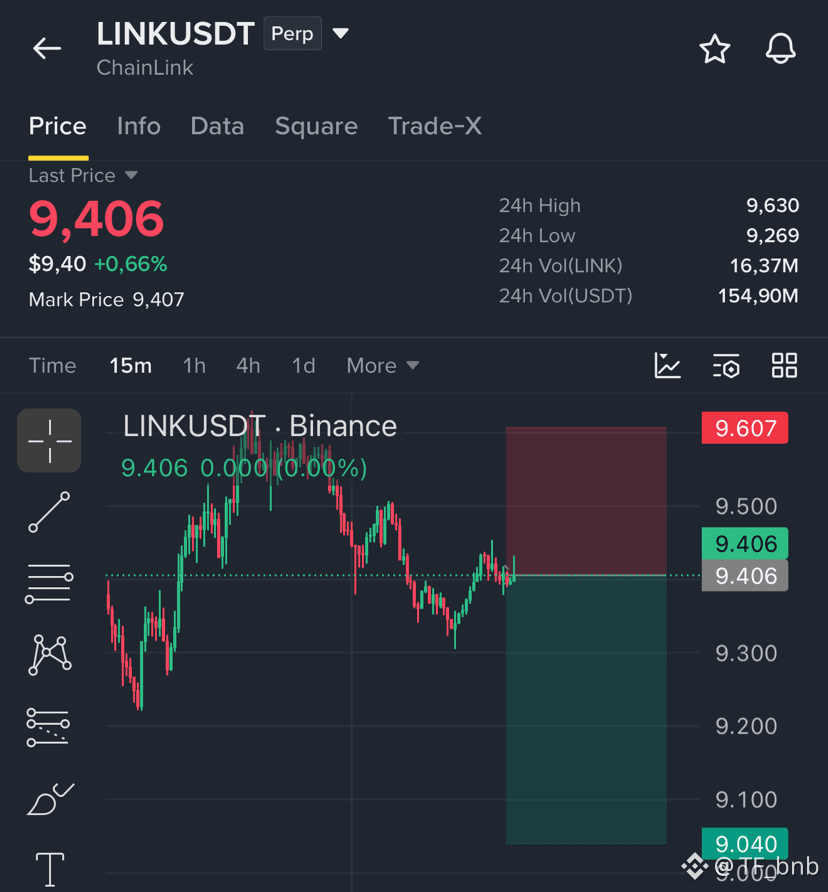Tap the 24h Vol(LINK) value 16,37M
The width and height of the screenshot is (828, 892).
pos(764,266)
